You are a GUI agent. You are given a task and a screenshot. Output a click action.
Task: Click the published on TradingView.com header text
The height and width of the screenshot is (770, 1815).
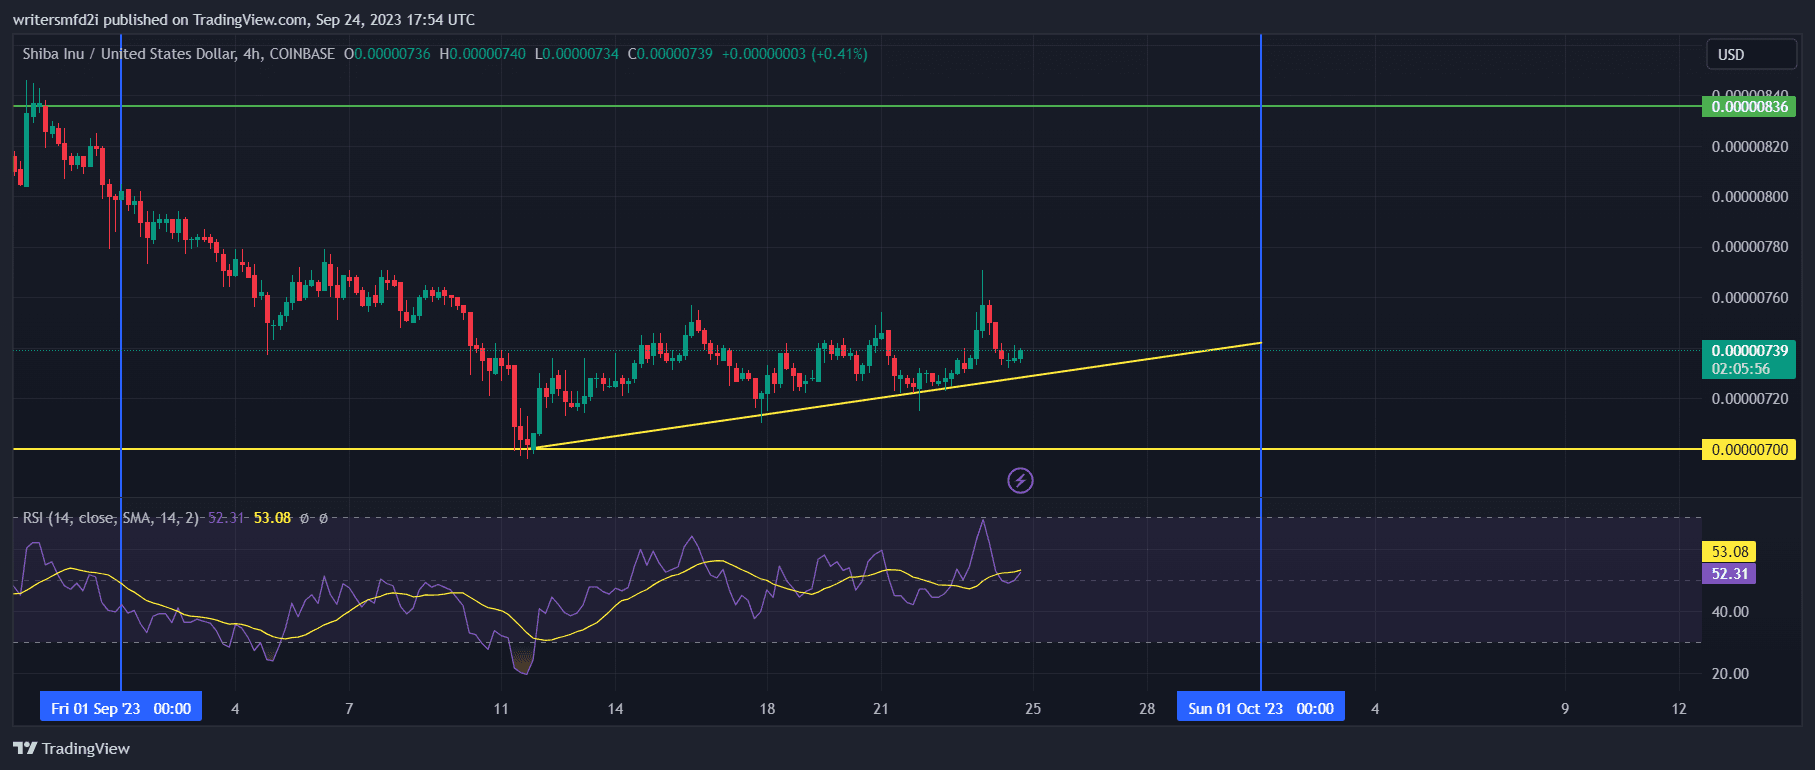[x=243, y=20]
